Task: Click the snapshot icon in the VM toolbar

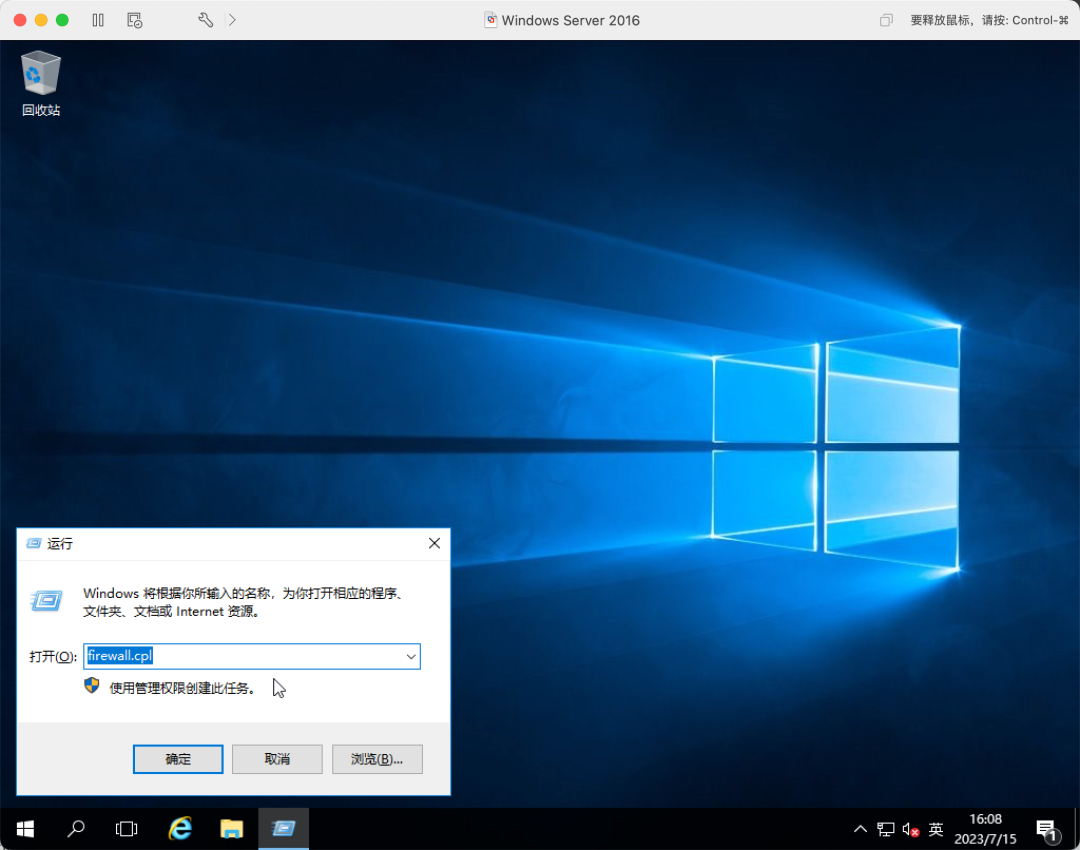Action: [135, 19]
